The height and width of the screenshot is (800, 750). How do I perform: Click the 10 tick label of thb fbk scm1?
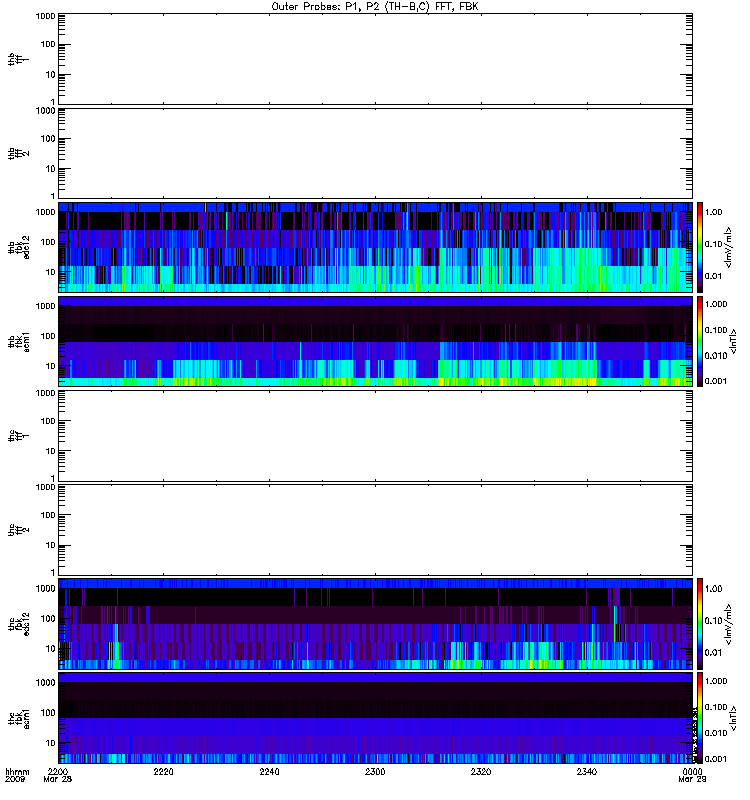pos(50,366)
